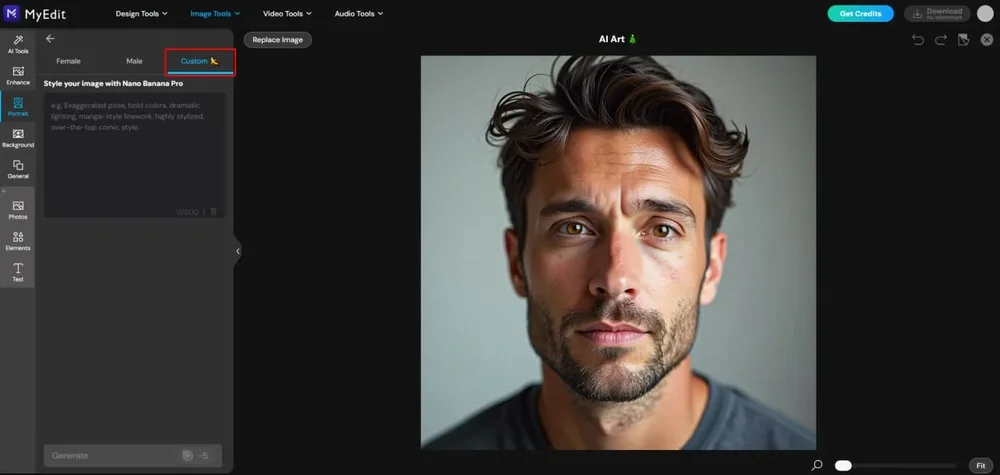Clear prompt with the trash icon

[x=213, y=212]
